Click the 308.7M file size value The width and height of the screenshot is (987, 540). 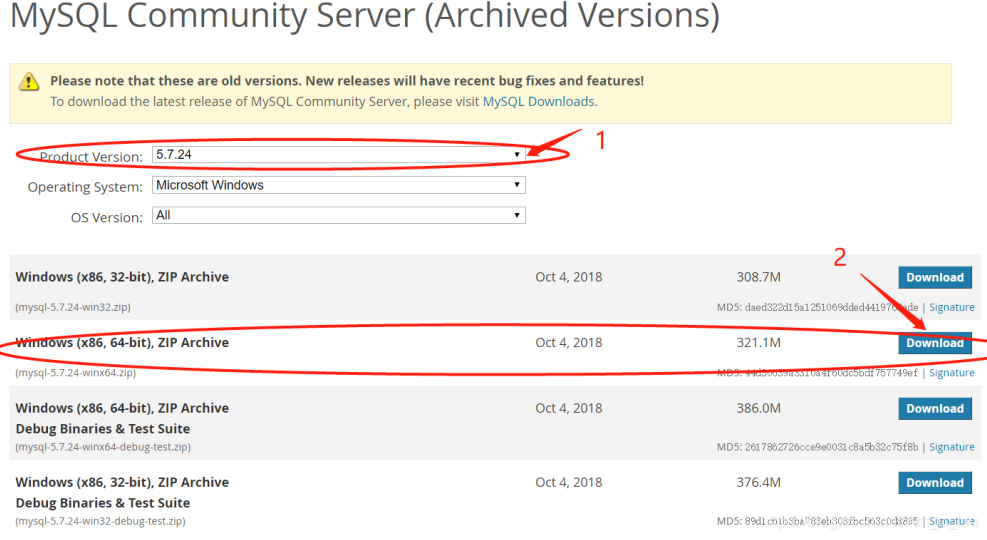pos(759,277)
